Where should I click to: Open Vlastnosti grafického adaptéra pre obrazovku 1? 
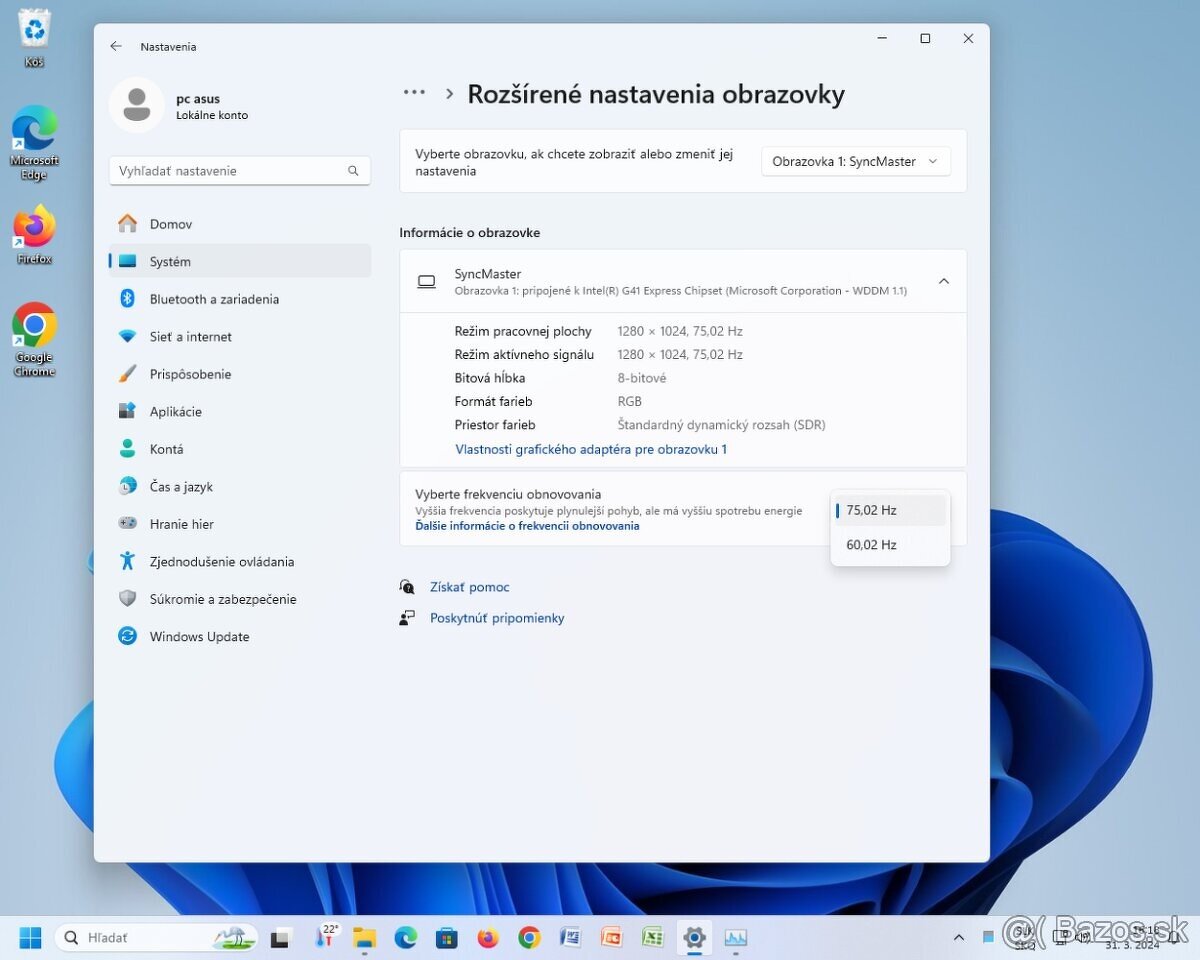coord(590,449)
